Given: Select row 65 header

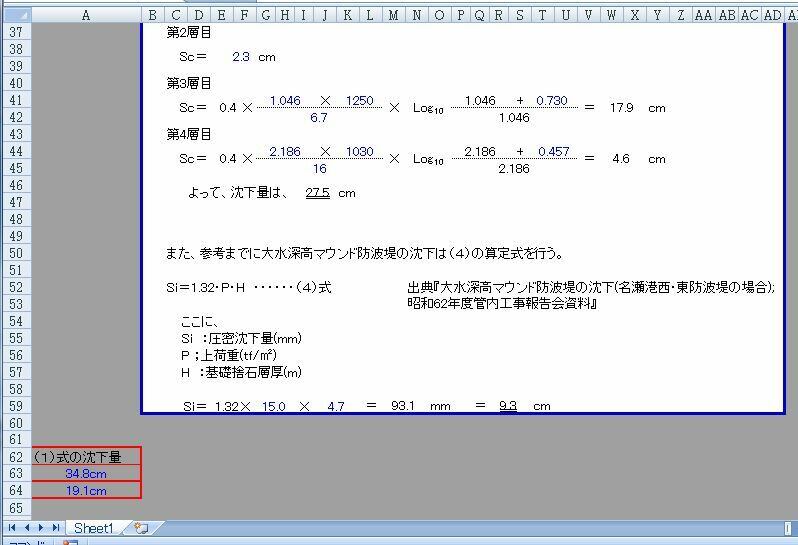Looking at the screenshot, I should [x=16, y=508].
